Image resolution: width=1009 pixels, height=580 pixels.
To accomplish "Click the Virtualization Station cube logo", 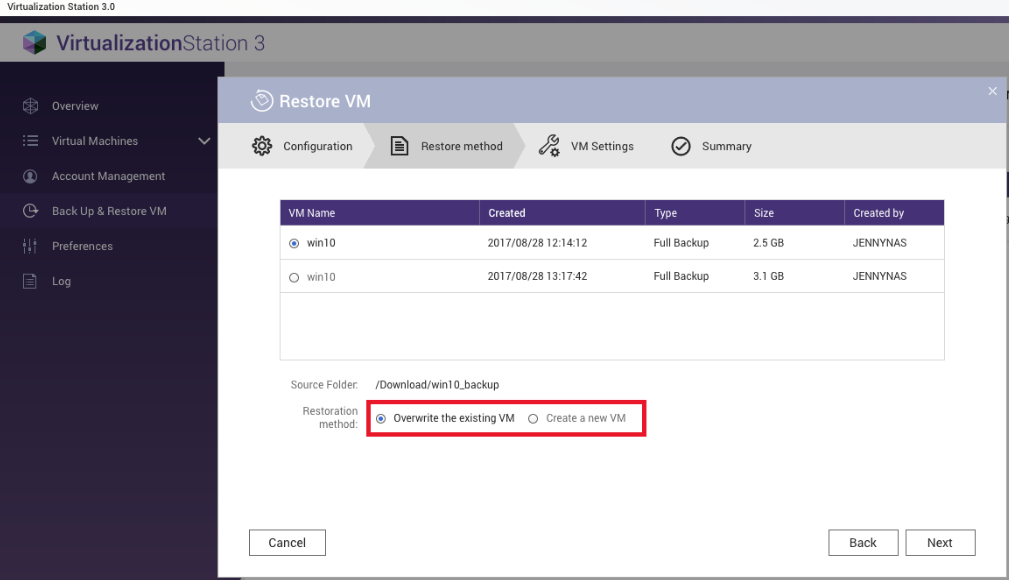I will click(34, 44).
